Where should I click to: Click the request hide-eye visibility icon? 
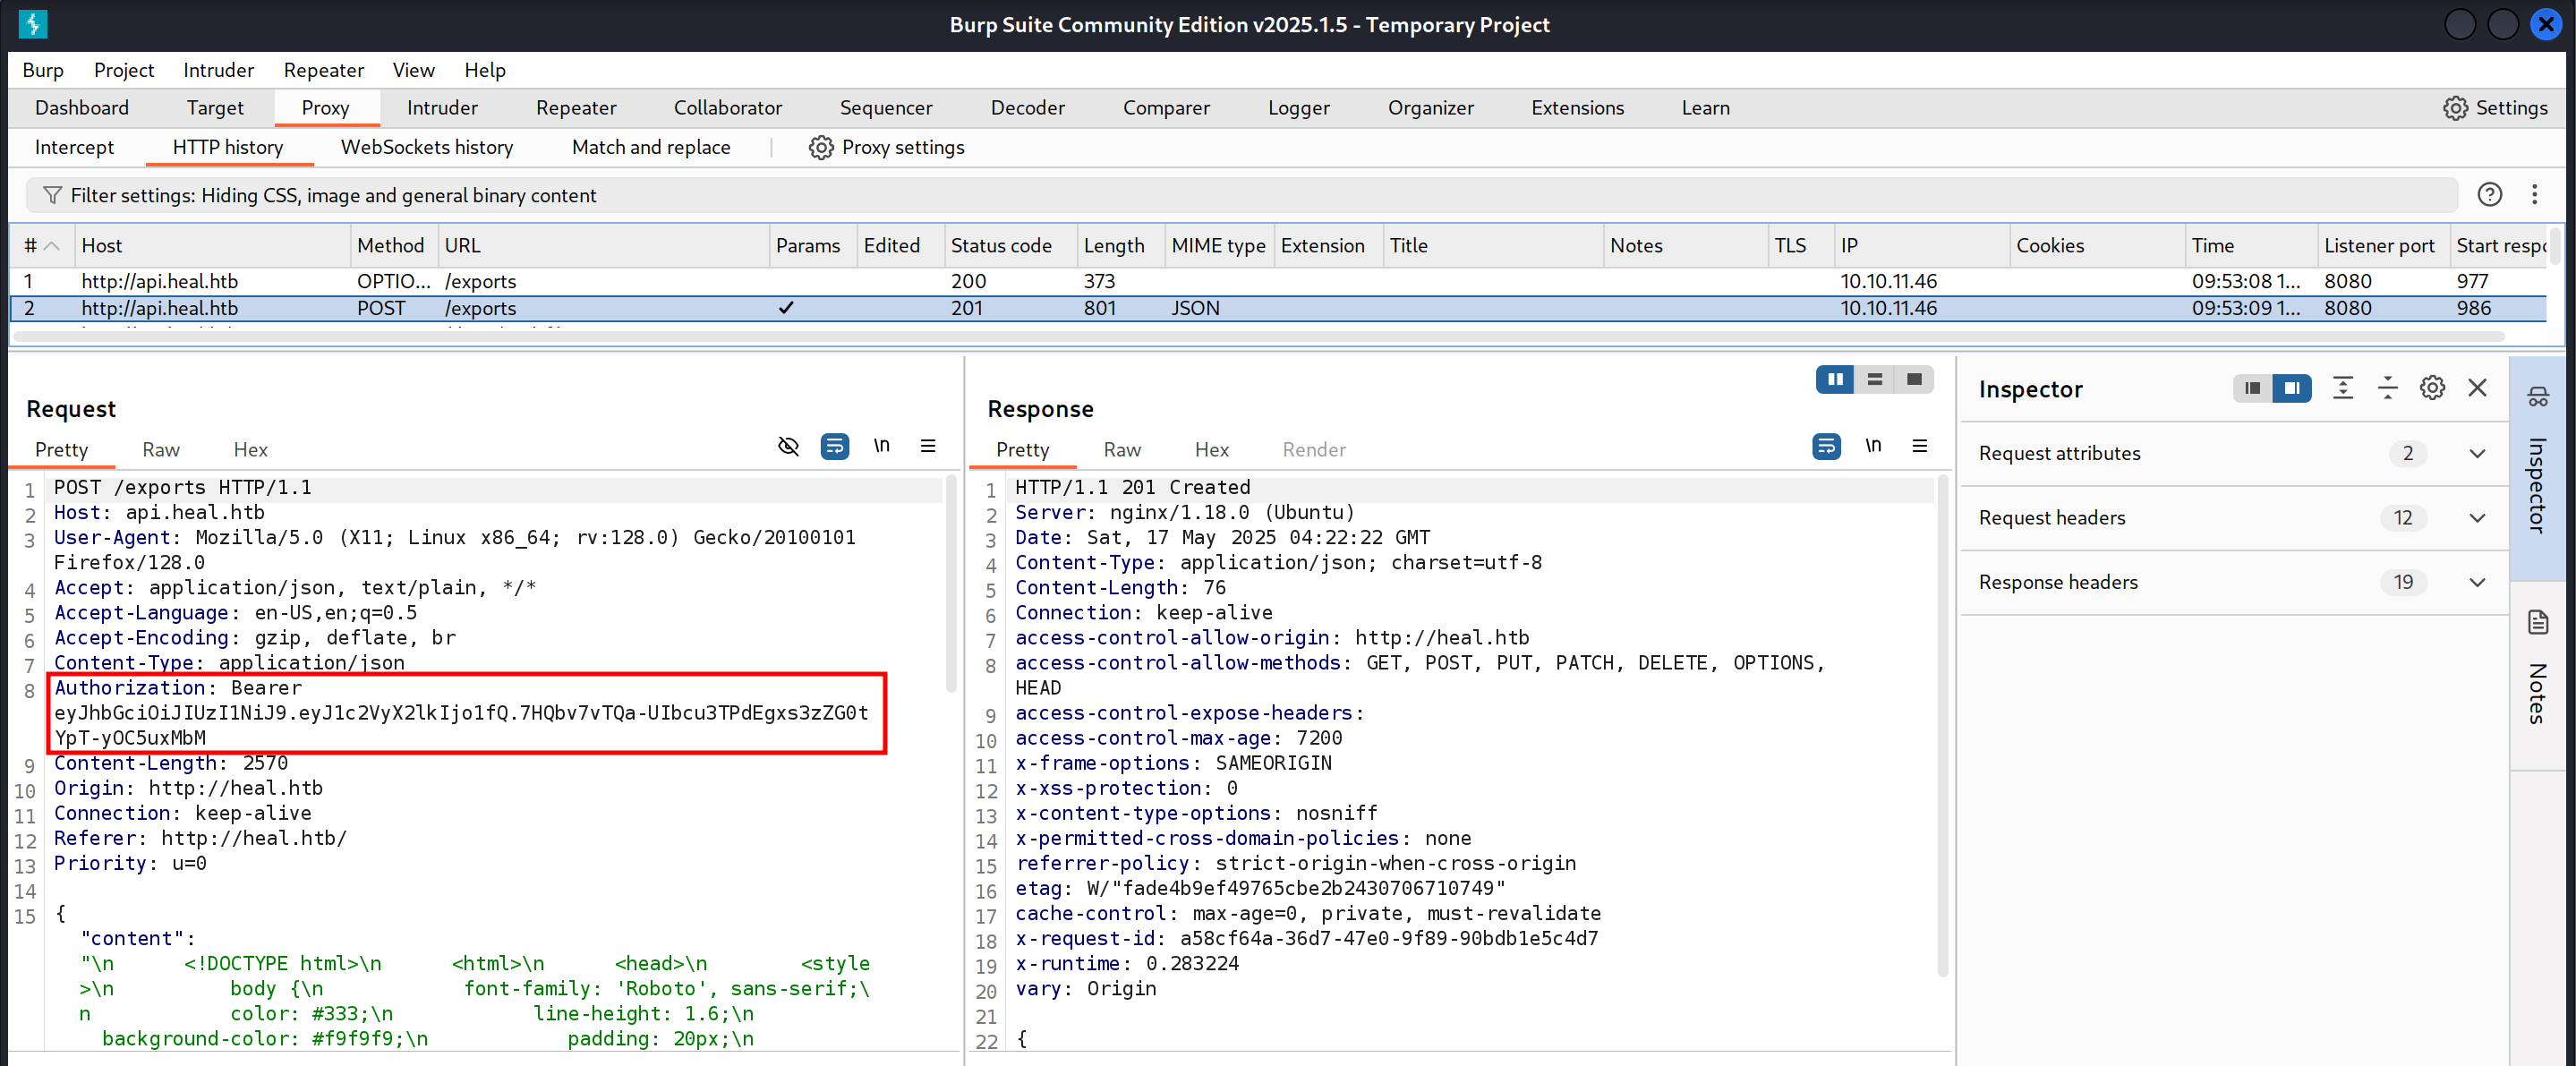point(788,446)
